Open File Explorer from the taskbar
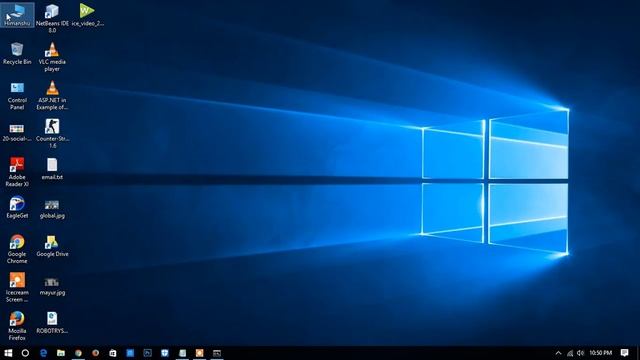The height and width of the screenshot is (360, 640). click(x=61, y=353)
